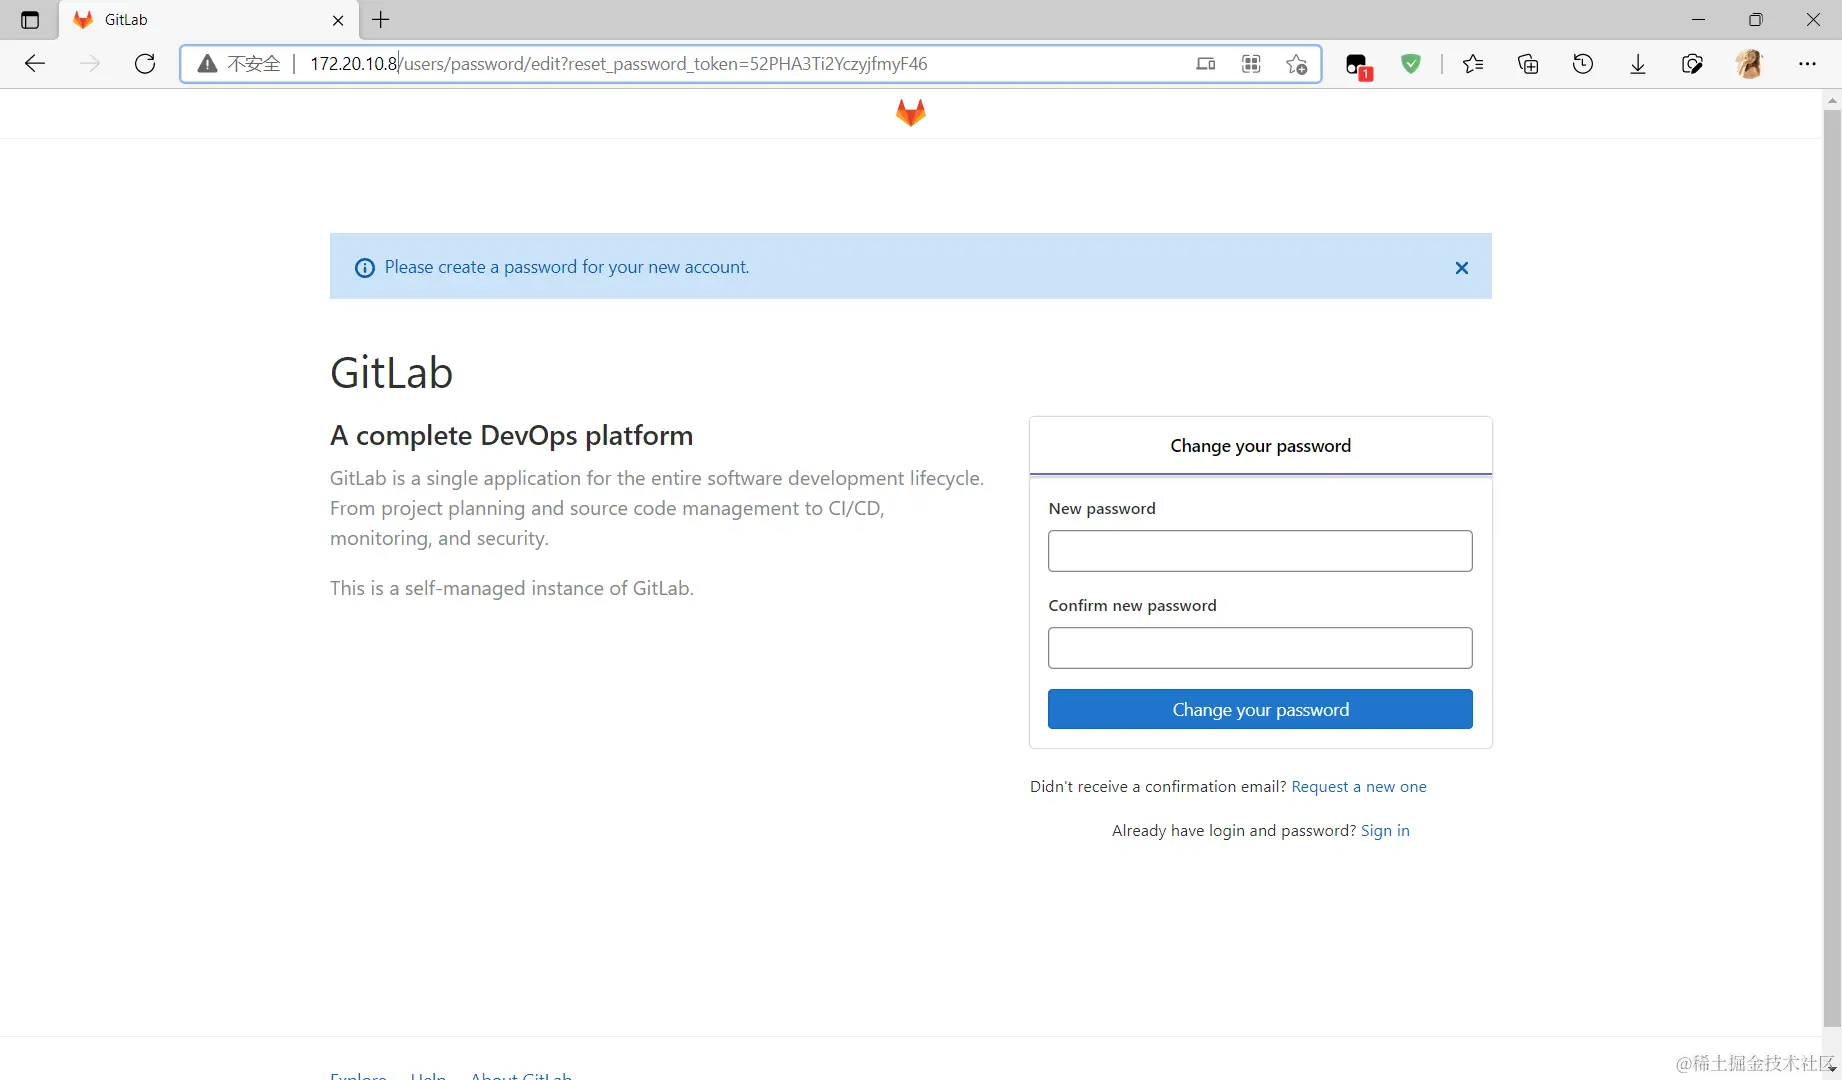Click the GitLab tab title

coord(126,20)
